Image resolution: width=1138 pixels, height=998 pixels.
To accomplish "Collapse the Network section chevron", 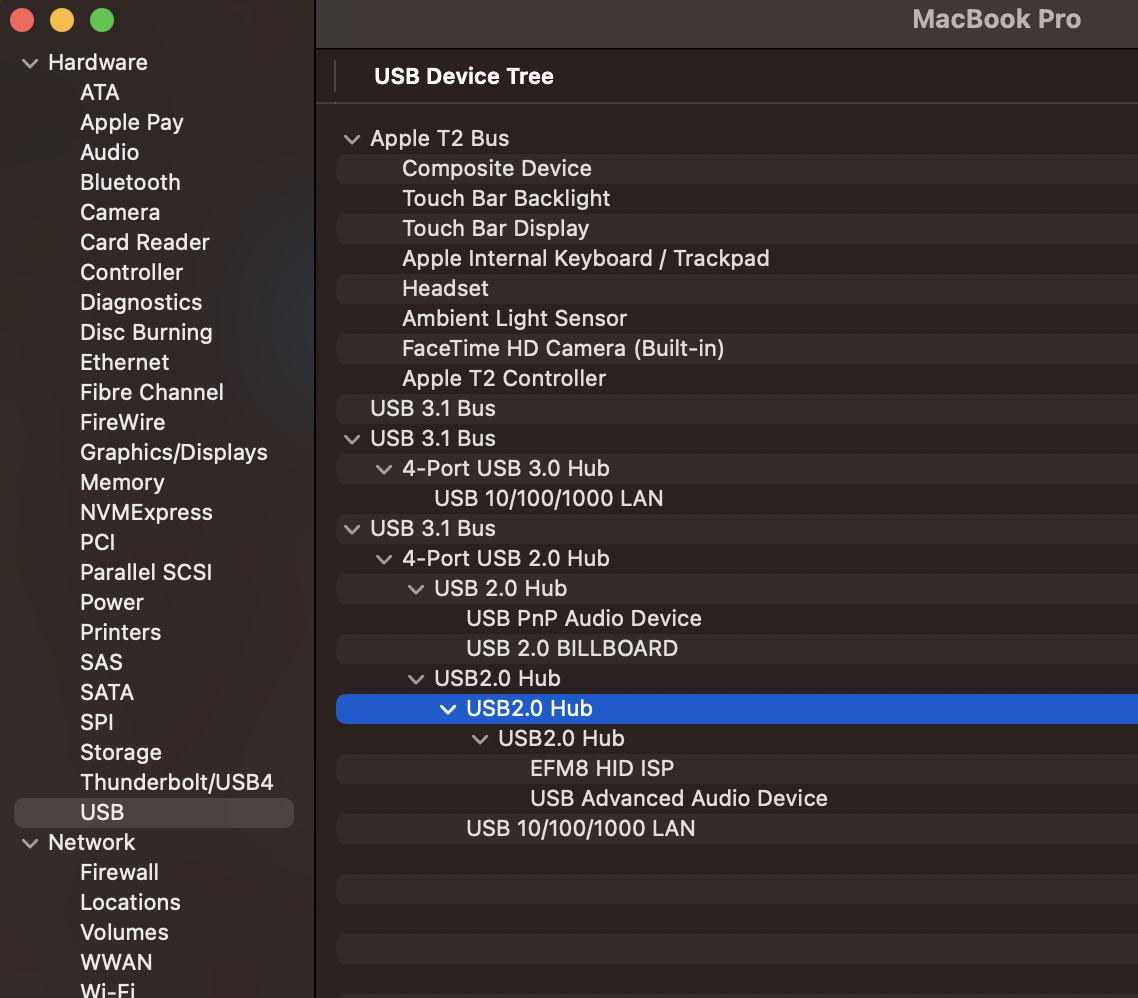I will click(x=30, y=843).
